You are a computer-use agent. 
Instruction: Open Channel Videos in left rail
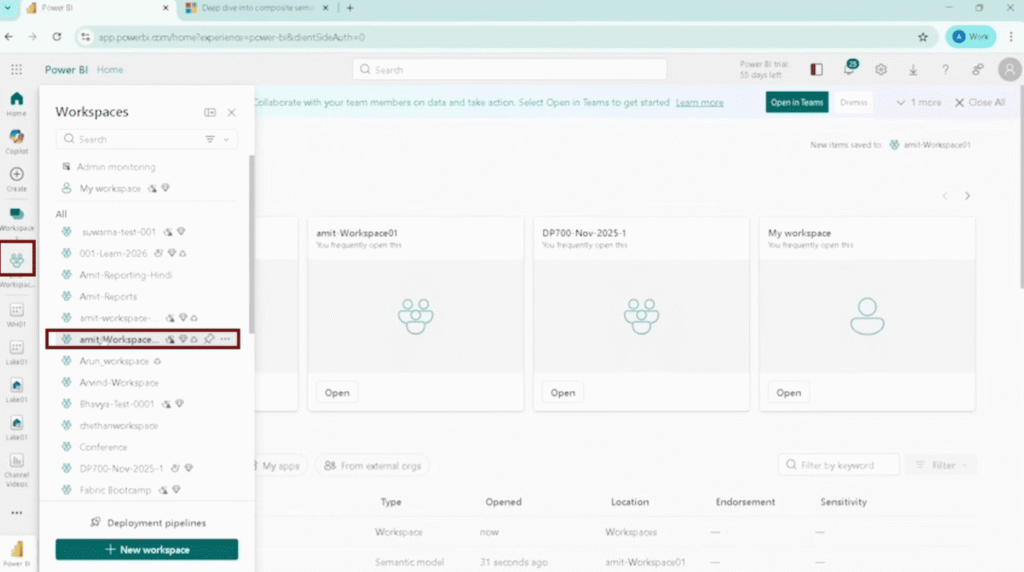[x=16, y=471]
